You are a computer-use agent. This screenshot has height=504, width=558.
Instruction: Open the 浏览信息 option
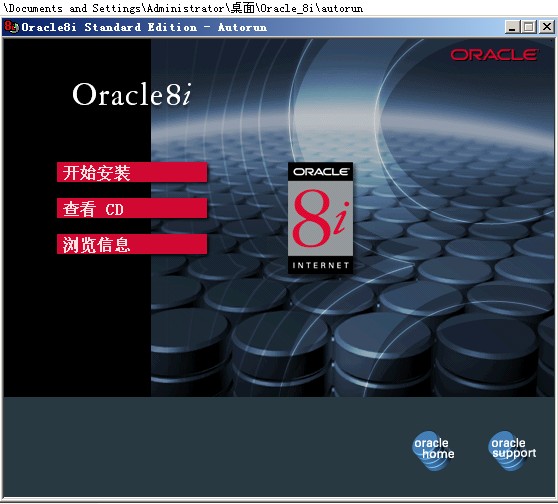click(132, 245)
